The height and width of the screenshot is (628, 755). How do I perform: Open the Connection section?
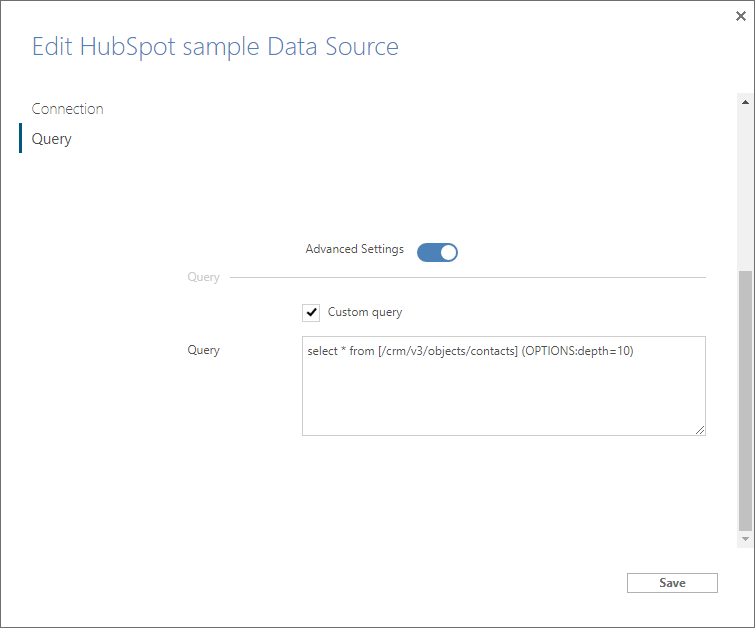pyautogui.click(x=67, y=109)
